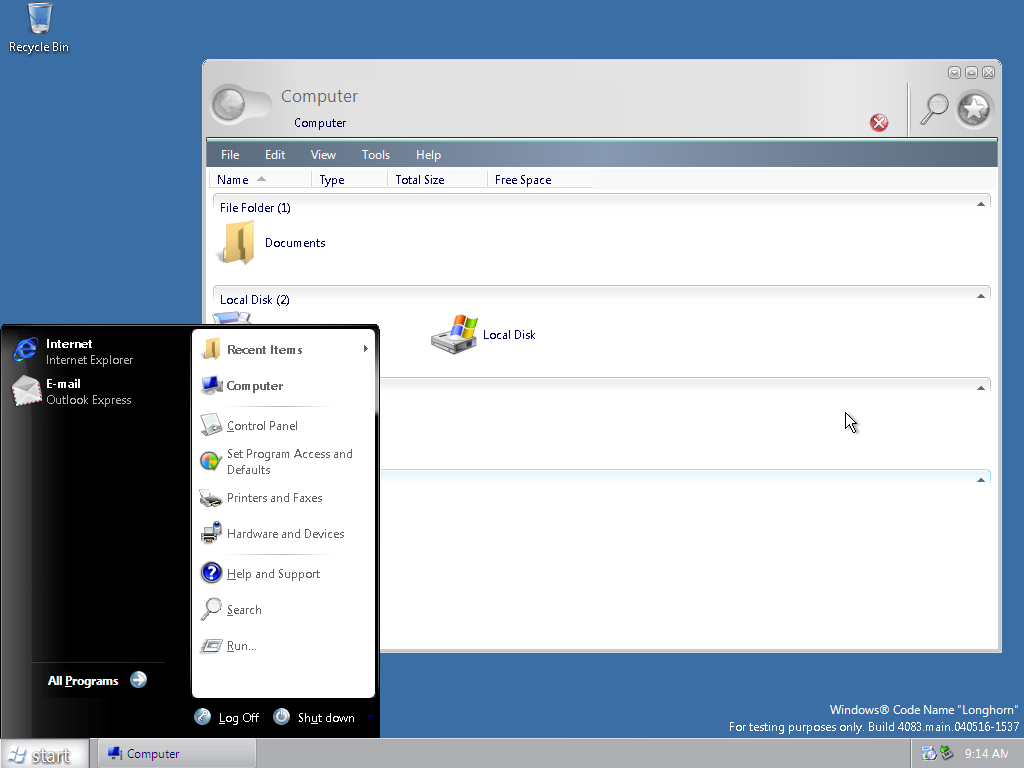Collapse the Local Disk group
This screenshot has height=768, width=1024.
pyautogui.click(x=981, y=296)
